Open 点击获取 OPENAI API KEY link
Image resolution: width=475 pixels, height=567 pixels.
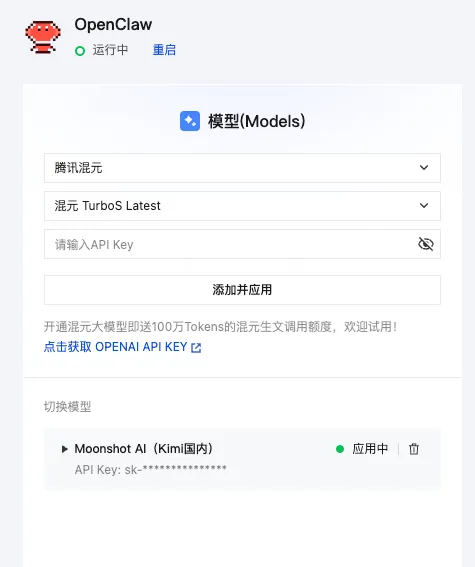123,347
